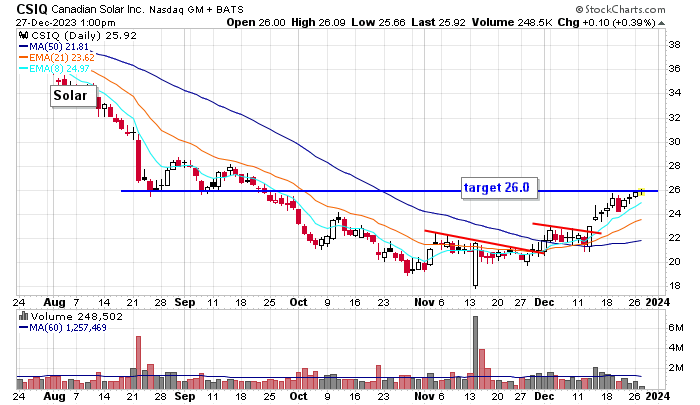Click the volume bars icon beside Volume 248,502
The width and height of the screenshot is (700, 405).
pyautogui.click(x=23, y=316)
